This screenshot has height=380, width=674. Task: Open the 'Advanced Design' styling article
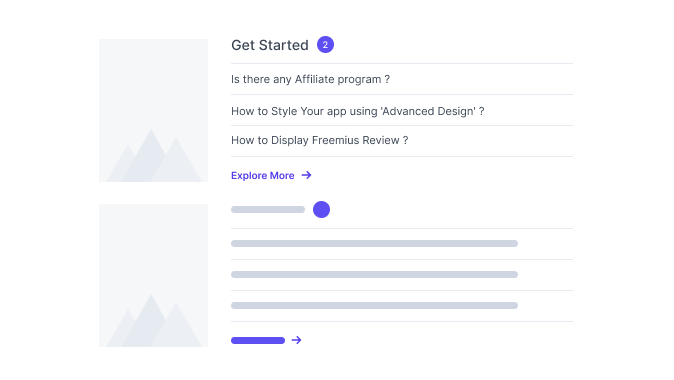[x=358, y=111]
